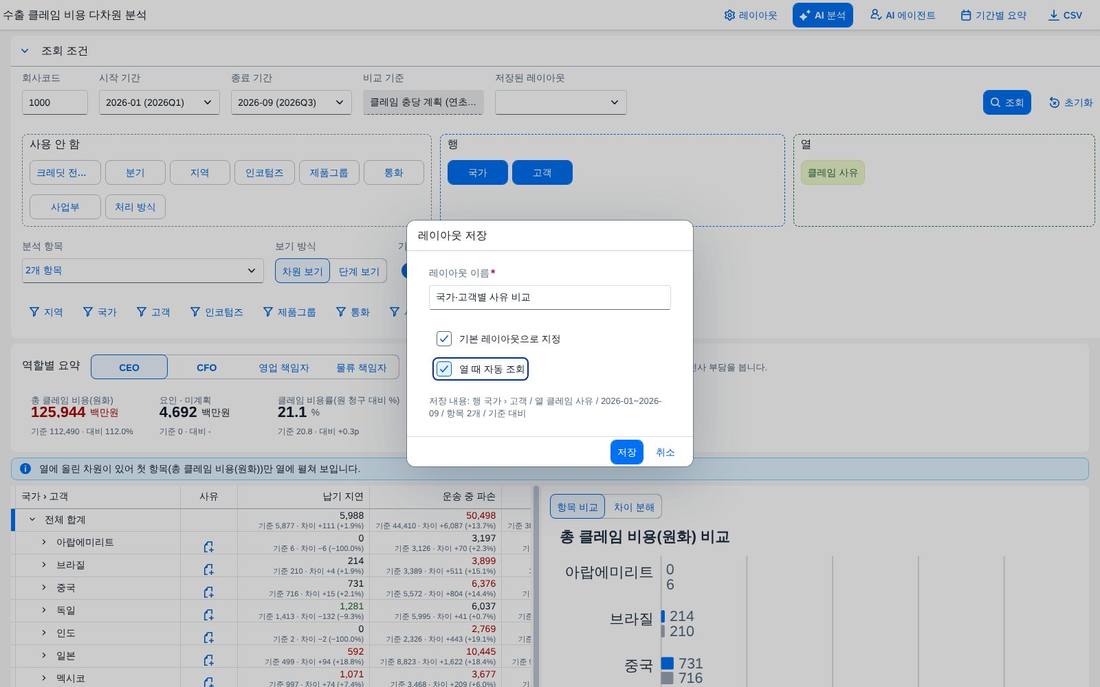This screenshot has height=687, width=1100.
Task: Click the 처리 방식 dimension chip
Action: coord(135,207)
